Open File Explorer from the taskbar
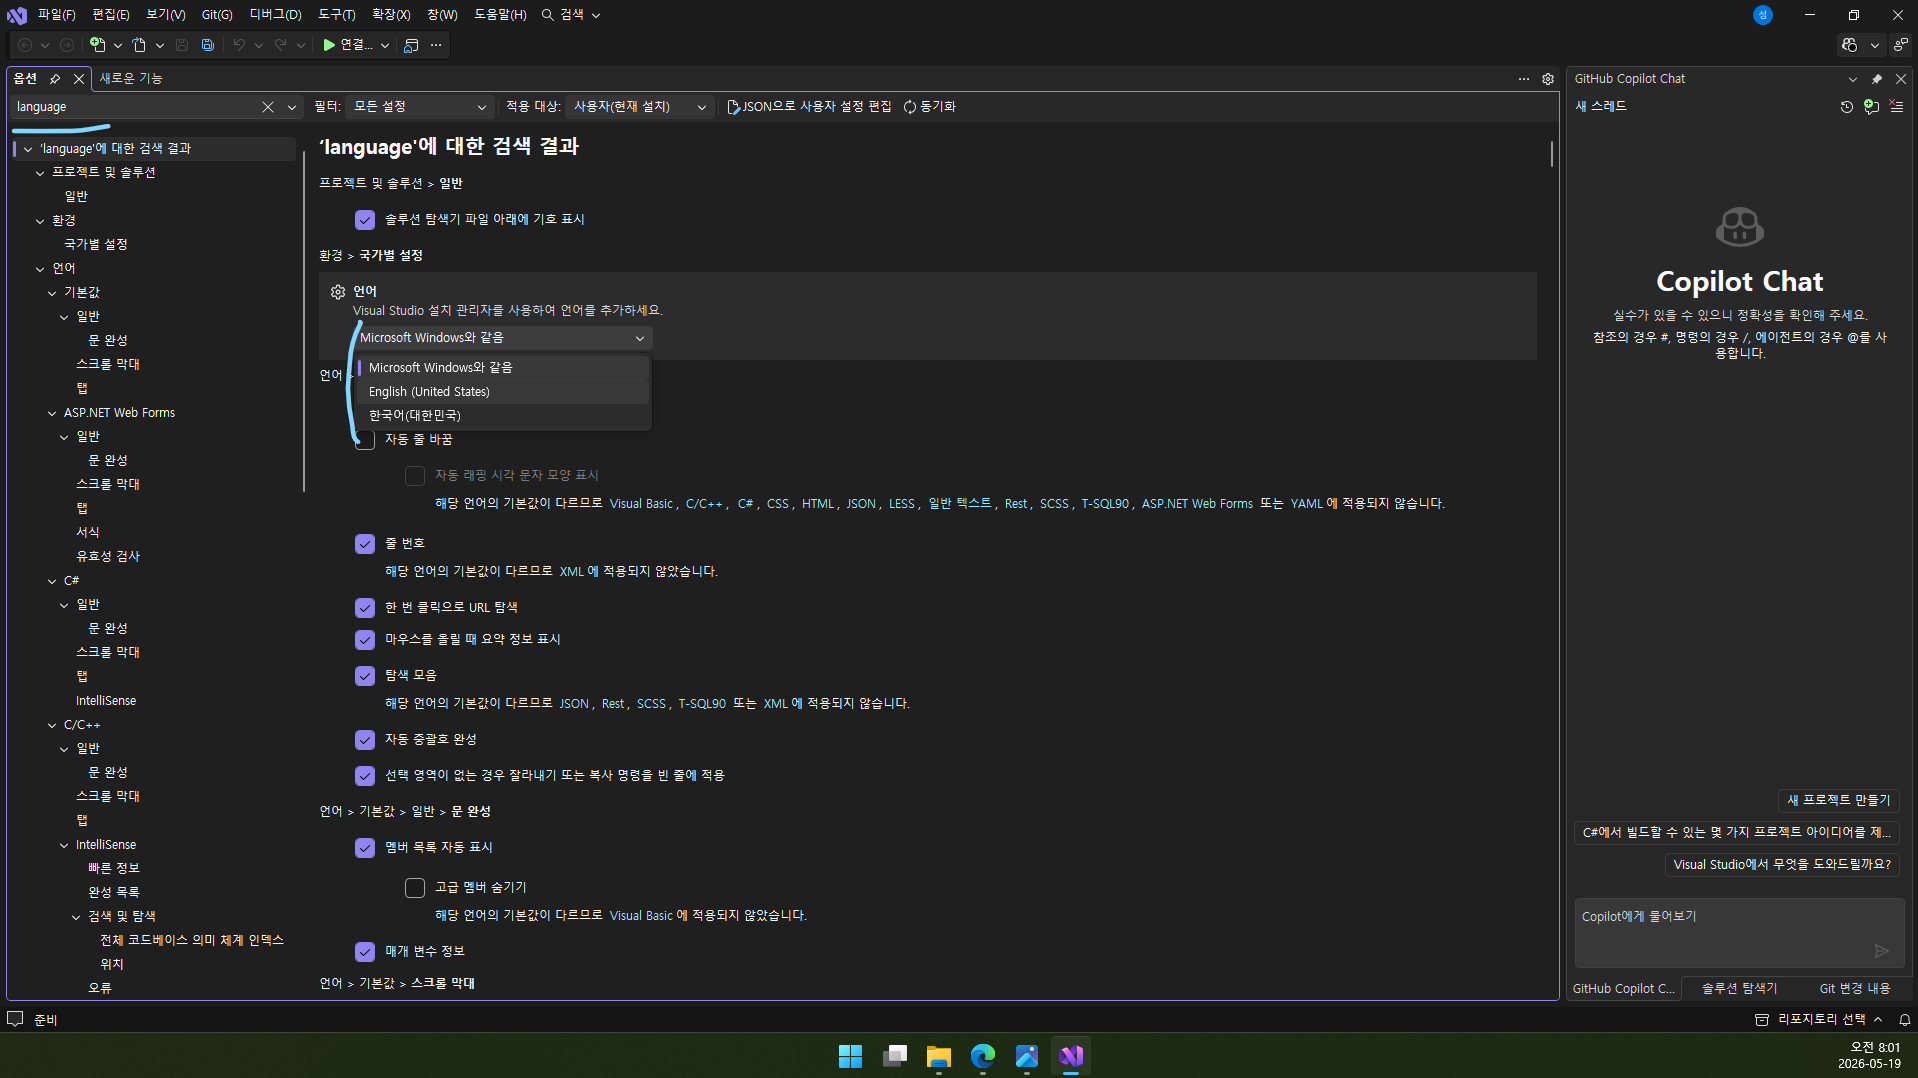The width and height of the screenshot is (1918, 1078). click(938, 1056)
